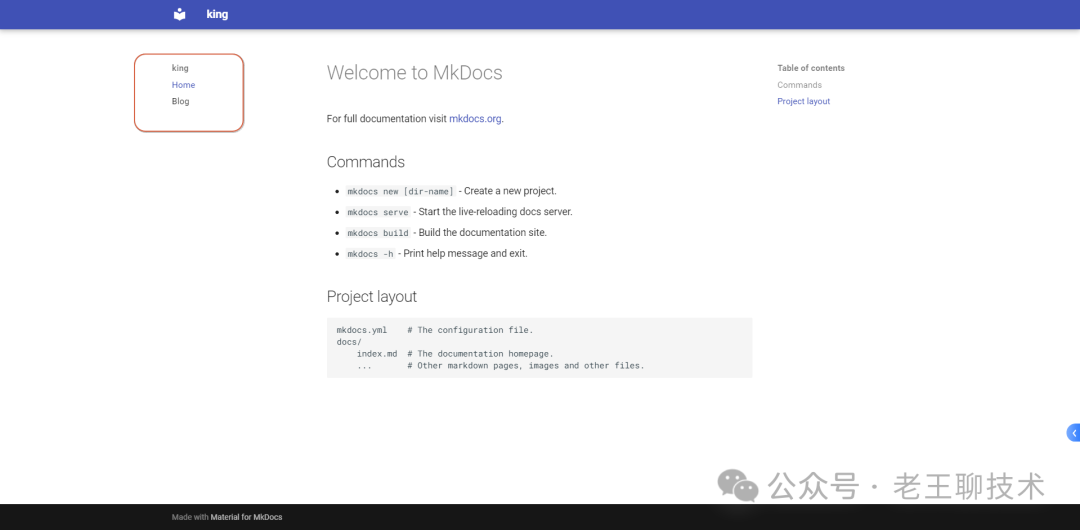This screenshot has width=1080, height=530.
Task: Click 'docs/' line in code block
Action: click(349, 342)
